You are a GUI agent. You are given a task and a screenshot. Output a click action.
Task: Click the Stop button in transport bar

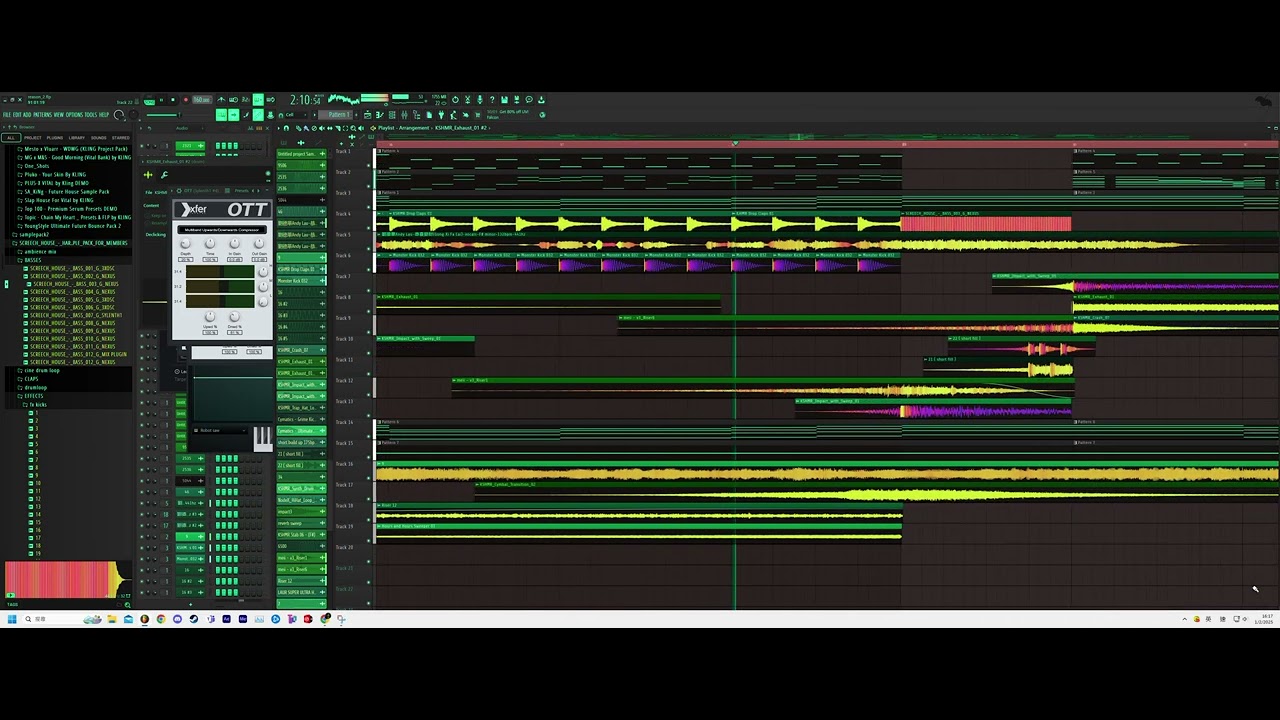(172, 100)
